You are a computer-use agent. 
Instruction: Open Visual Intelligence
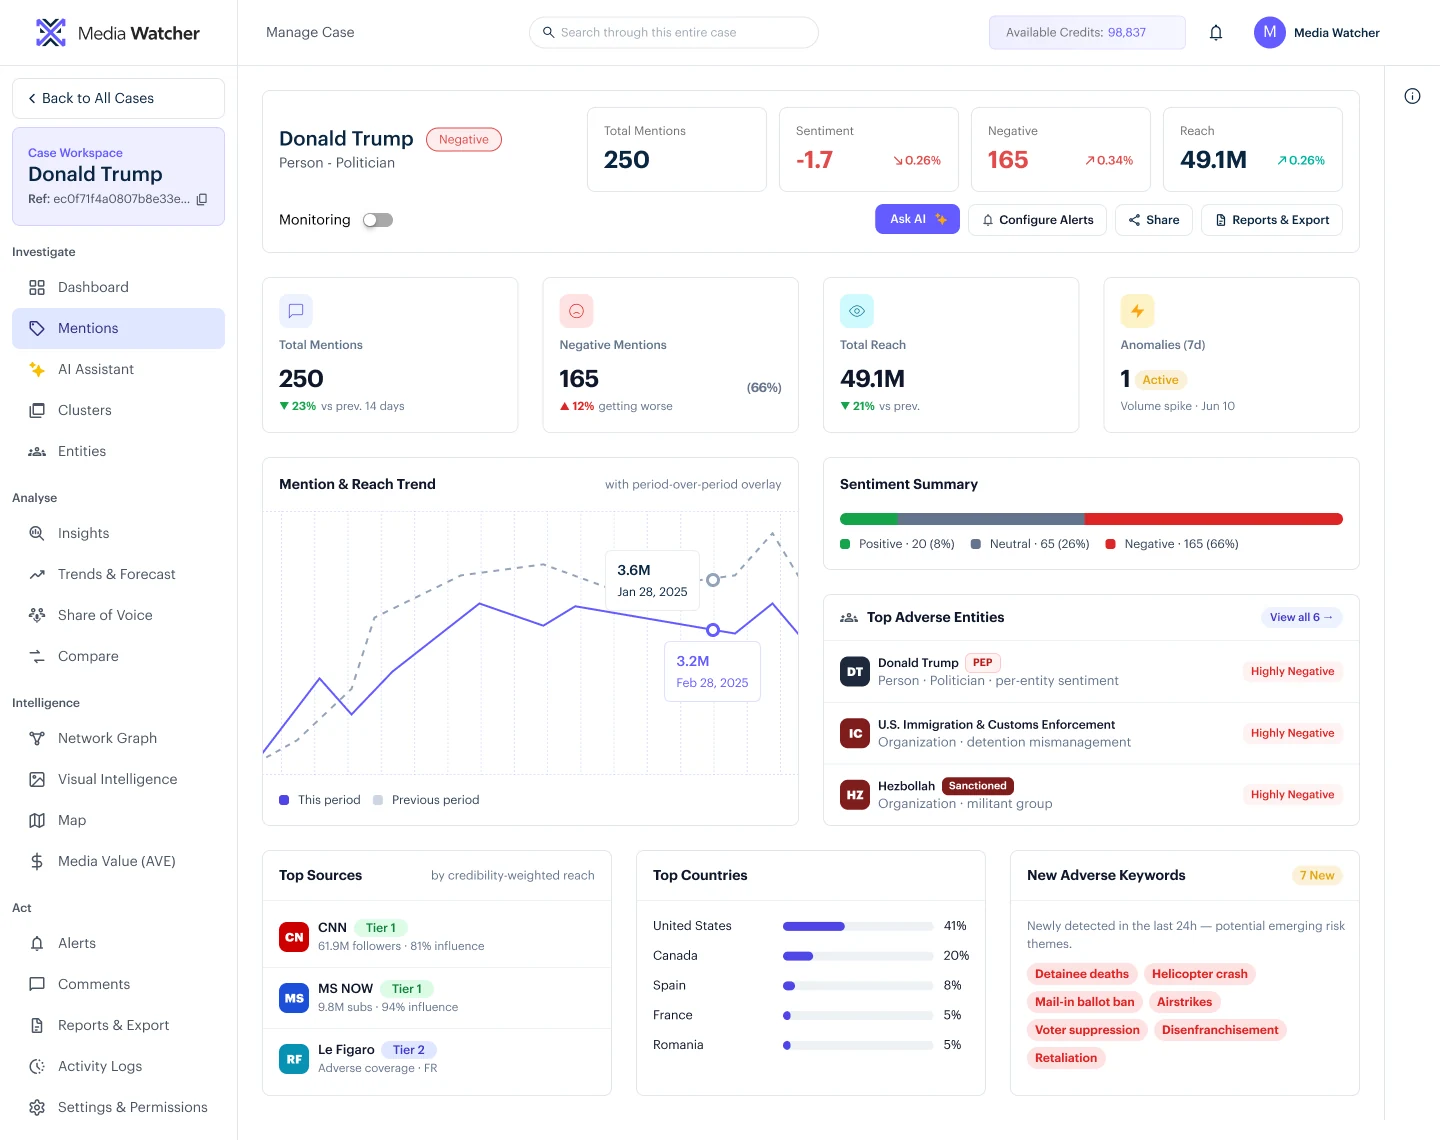[118, 779]
